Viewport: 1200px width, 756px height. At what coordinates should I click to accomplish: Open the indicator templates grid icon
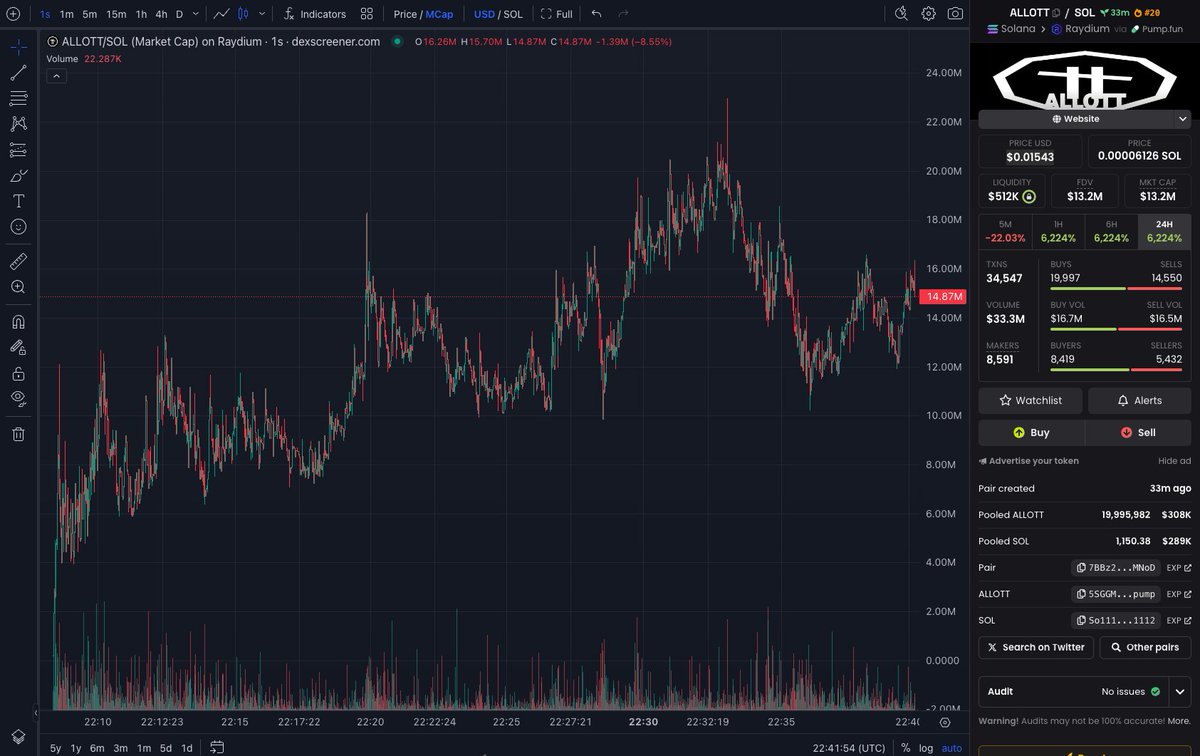coord(367,14)
